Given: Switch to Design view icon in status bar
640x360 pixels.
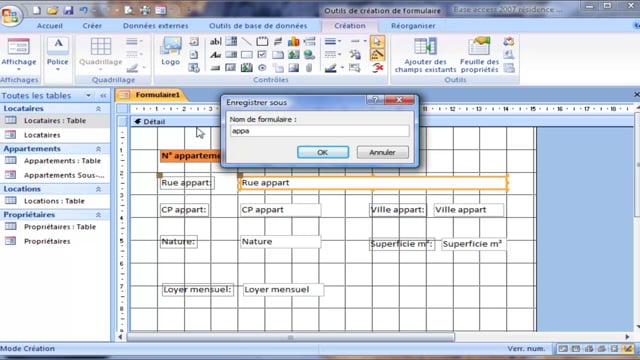Looking at the screenshot, I should point(627,349).
